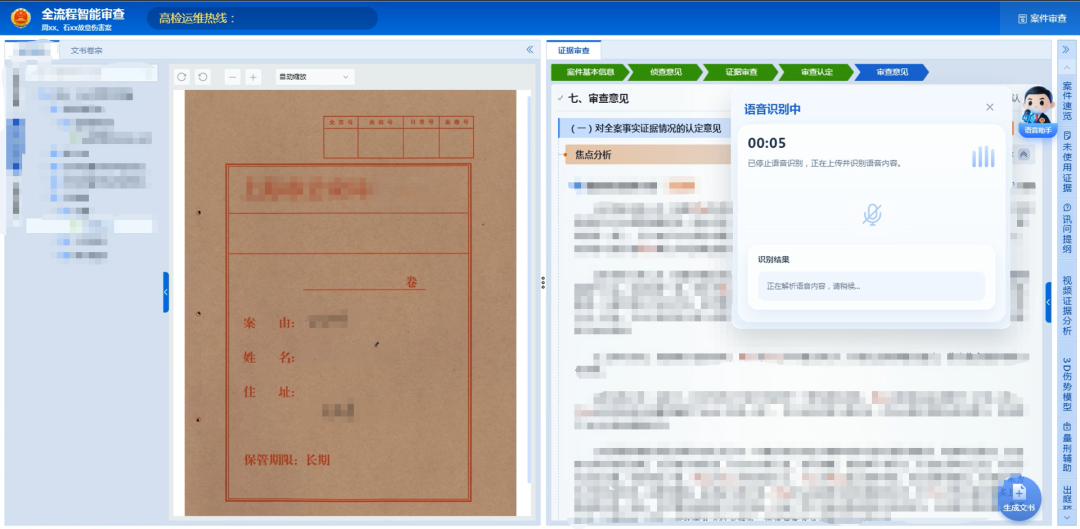Zoom in document with plus button
Screen dimensions: 1080x529
[x=253, y=77]
